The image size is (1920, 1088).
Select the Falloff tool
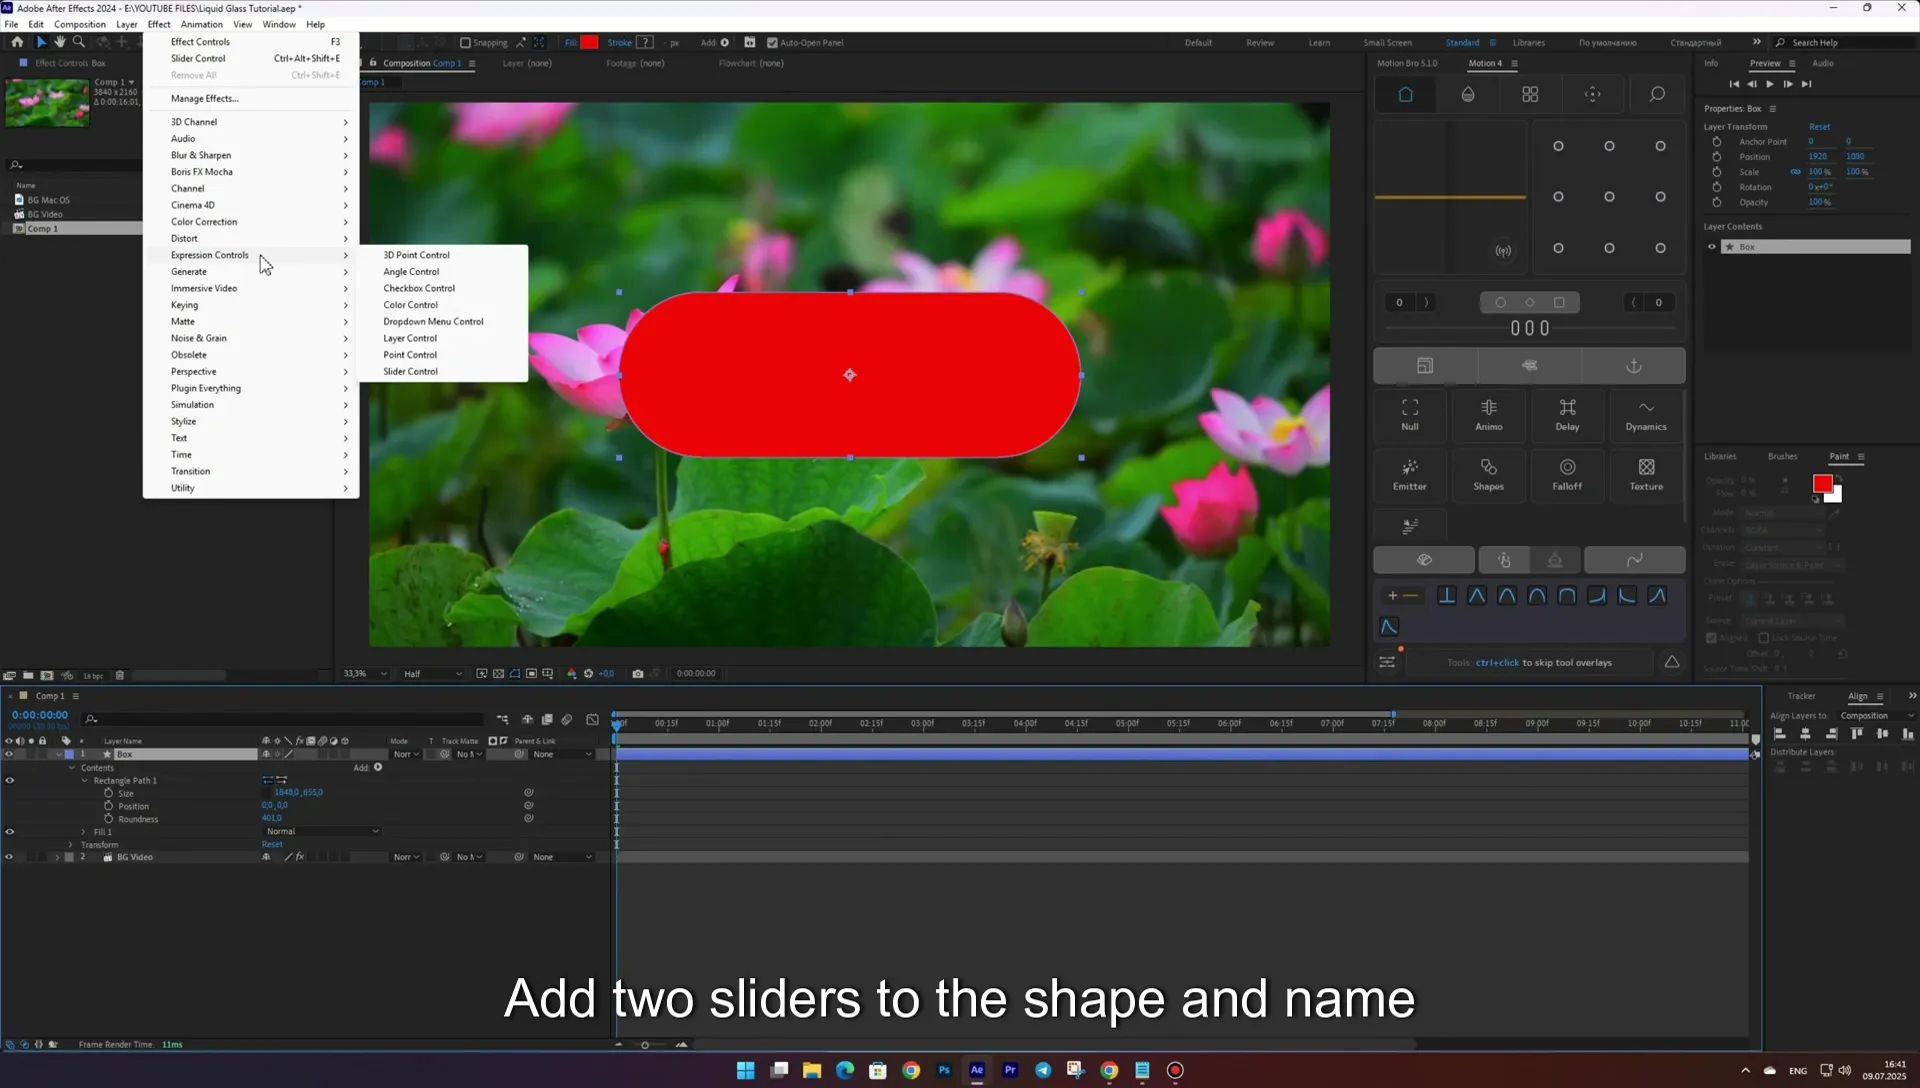[1567, 474]
